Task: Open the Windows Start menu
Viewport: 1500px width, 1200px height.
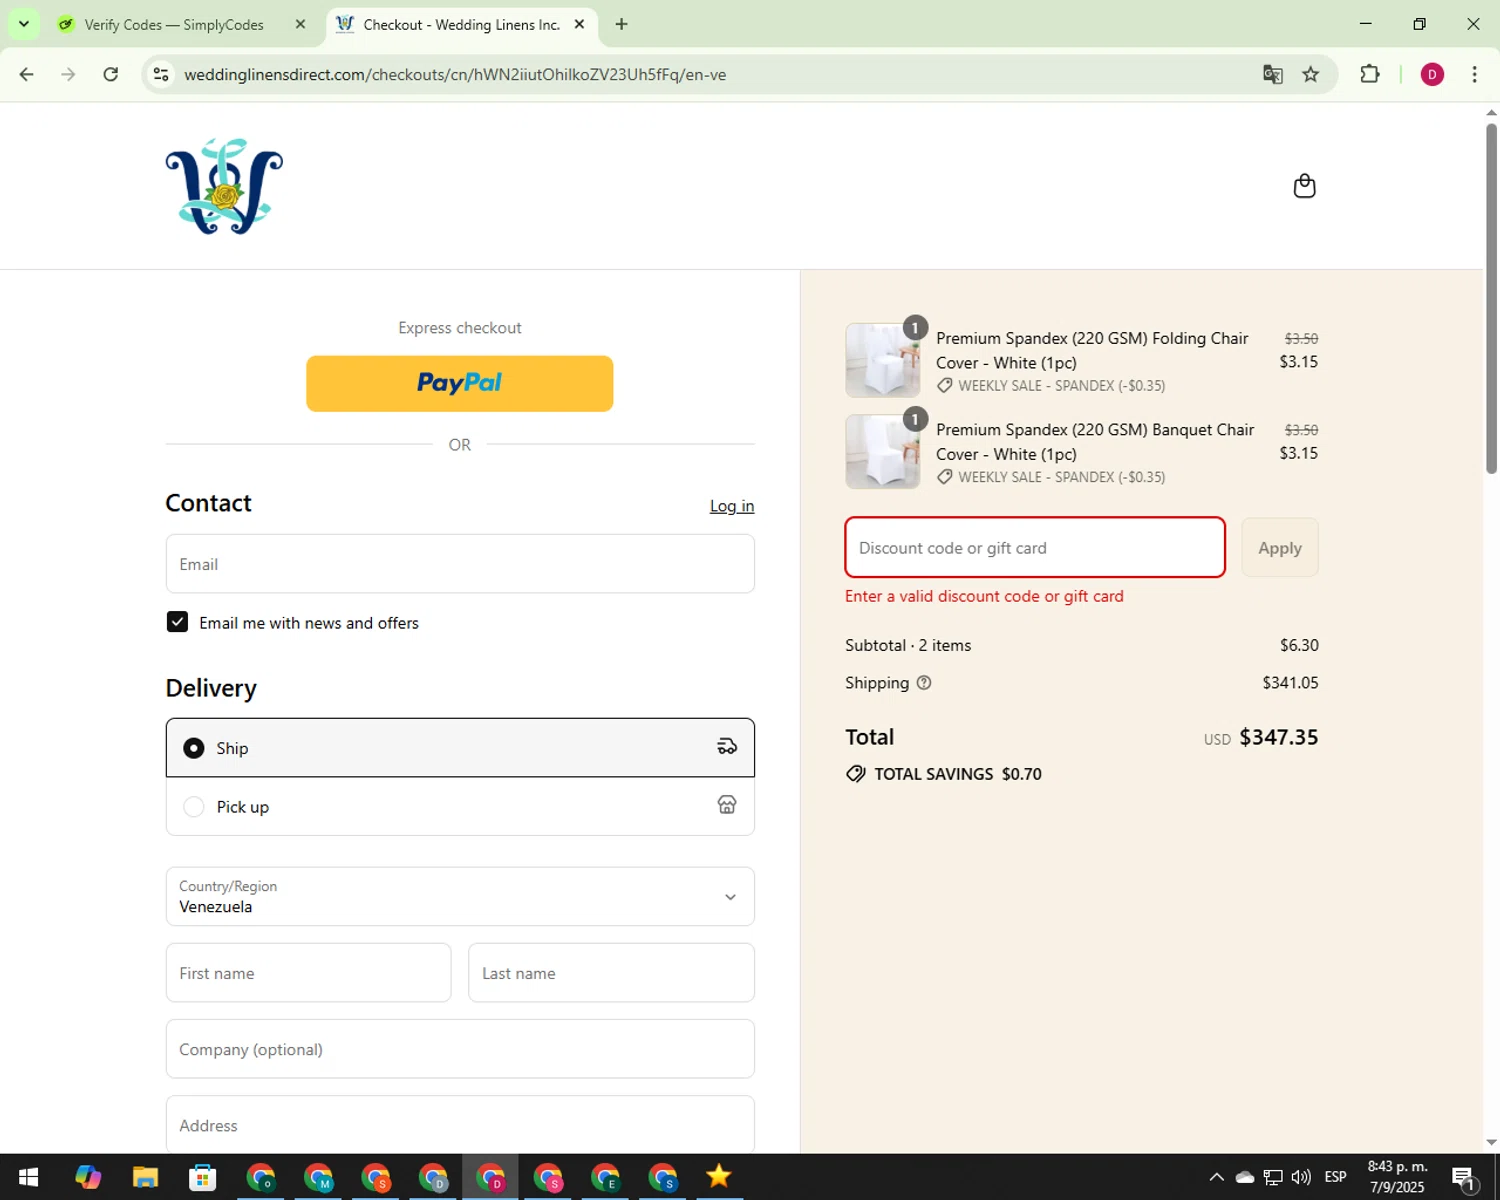Action: pyautogui.click(x=28, y=1177)
